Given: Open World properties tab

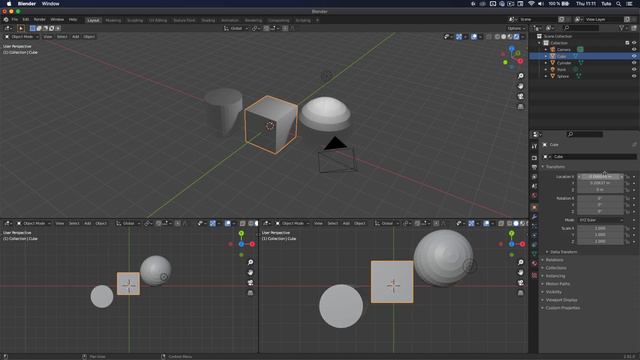Looking at the screenshot, I should [534, 196].
